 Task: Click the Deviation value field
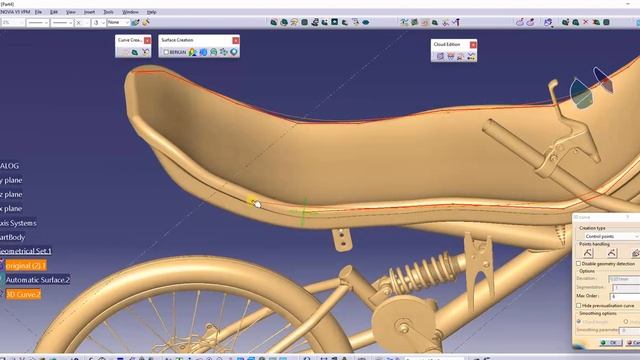point(624,279)
